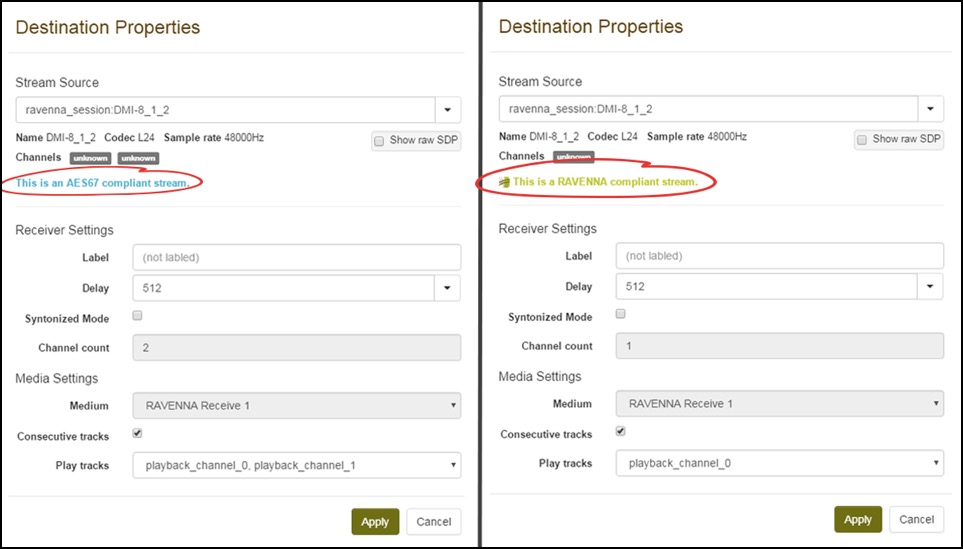
Task: Open Play tracks dropdown showing only playback_channel_0
Action: tap(780, 464)
